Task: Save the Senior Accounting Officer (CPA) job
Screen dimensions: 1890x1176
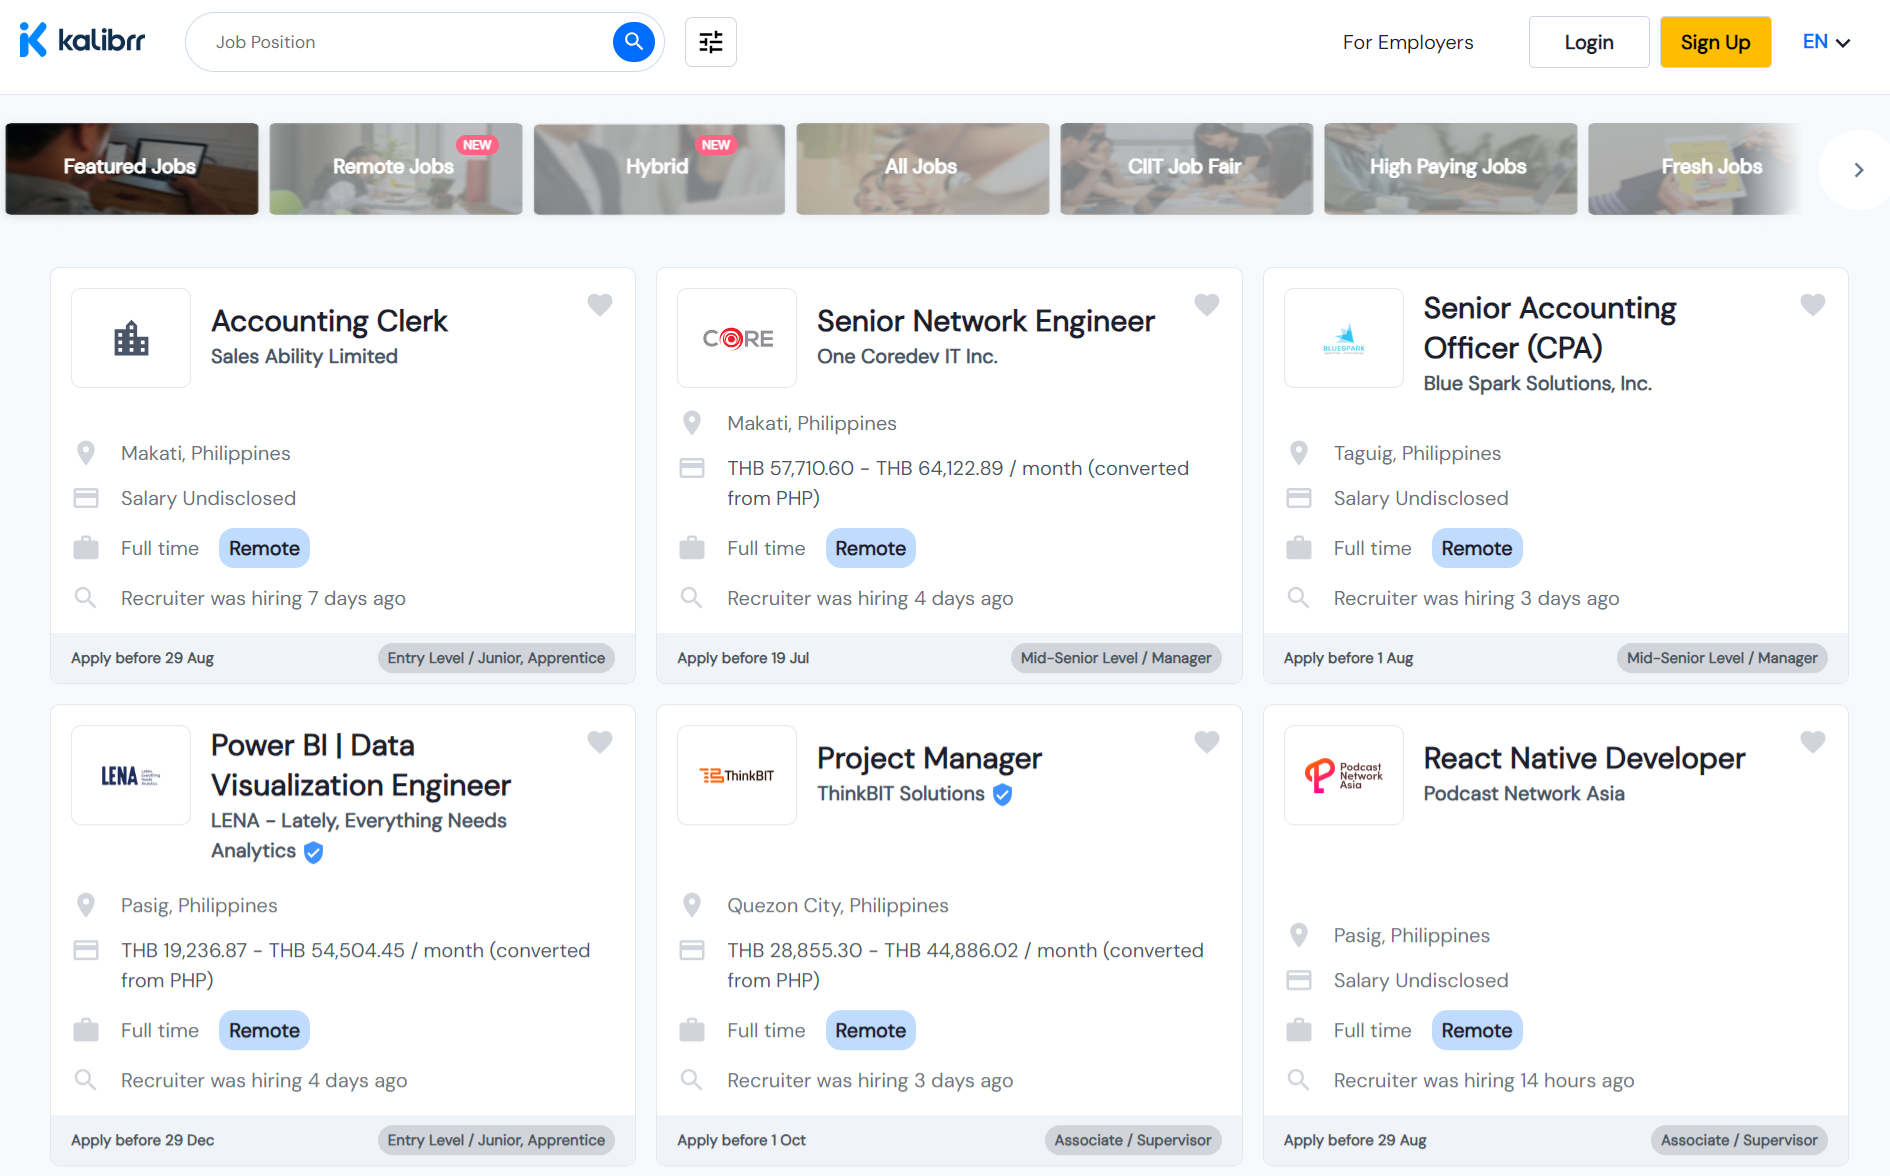Action: pyautogui.click(x=1813, y=304)
